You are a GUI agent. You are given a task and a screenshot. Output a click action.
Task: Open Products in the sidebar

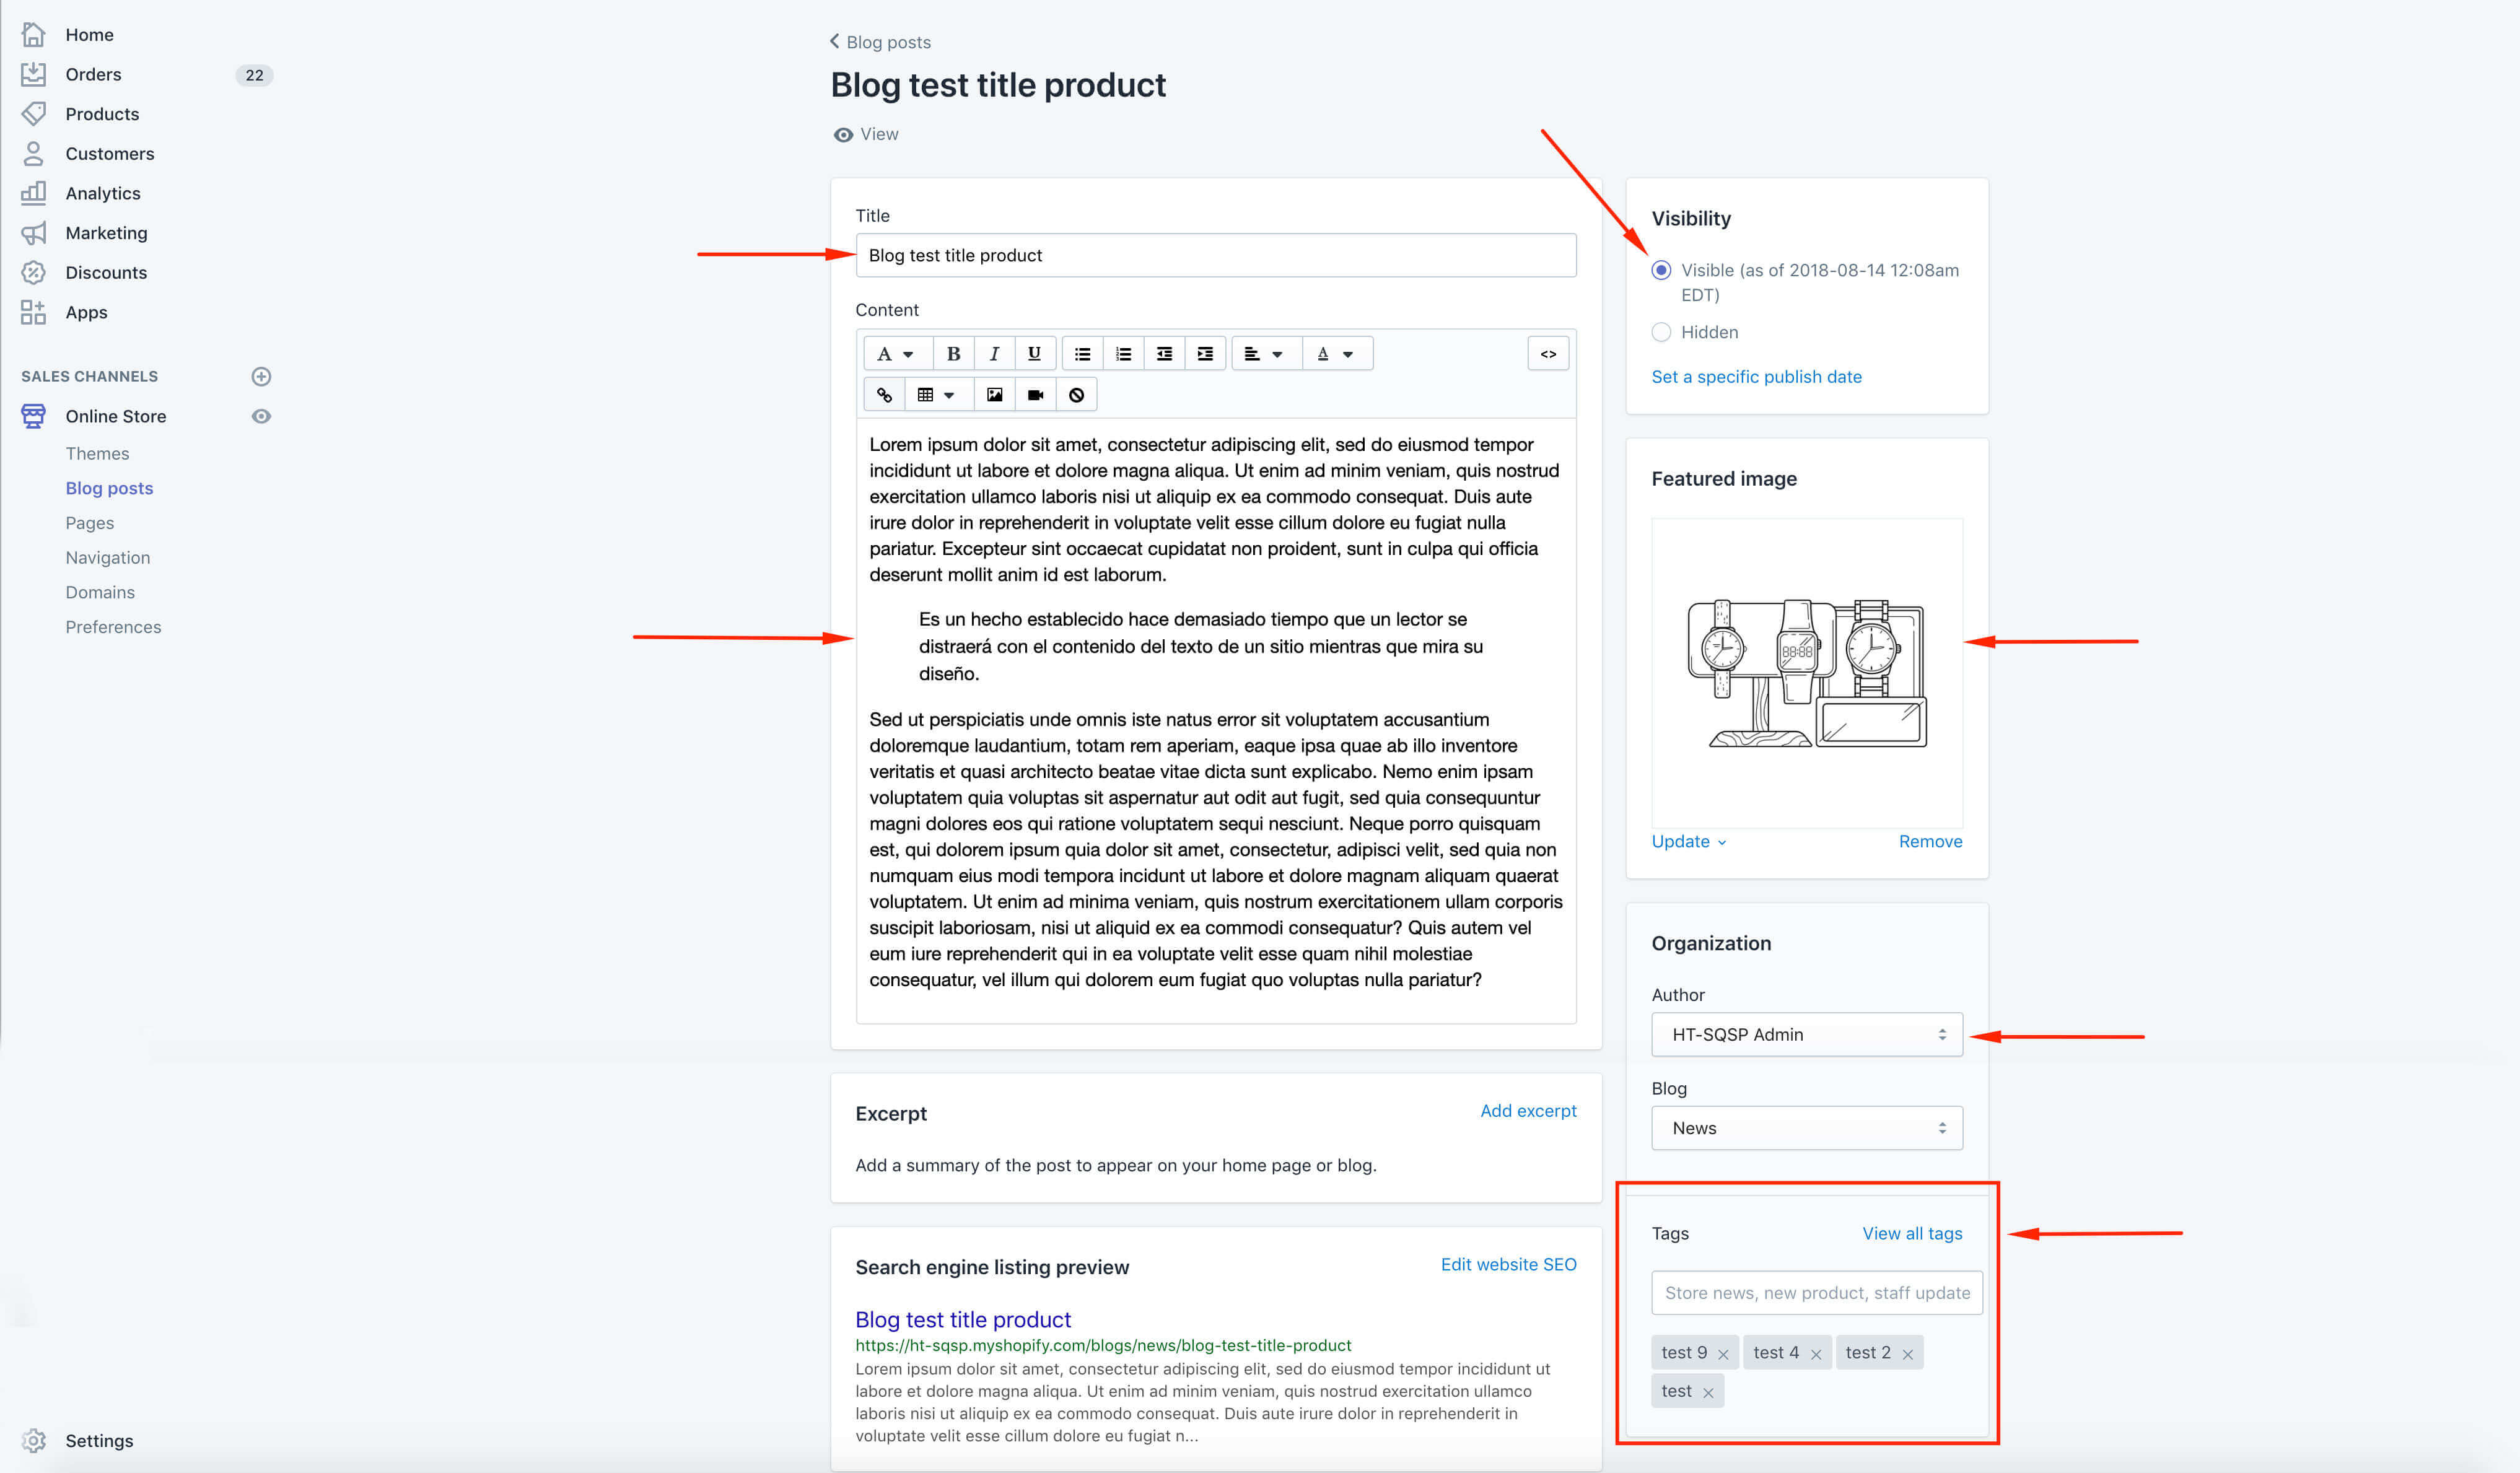(x=102, y=114)
